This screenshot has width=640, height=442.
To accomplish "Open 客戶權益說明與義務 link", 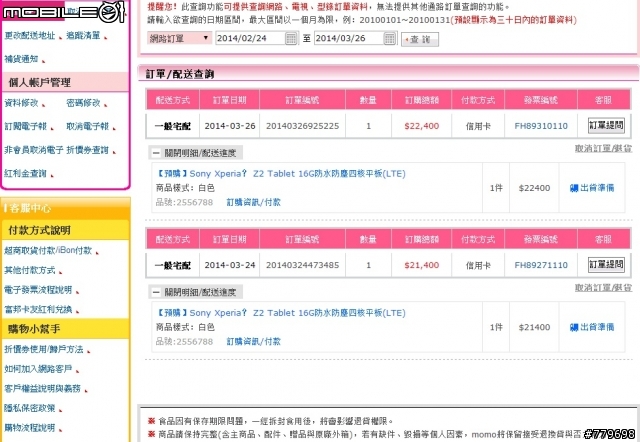I will pos(42,389).
